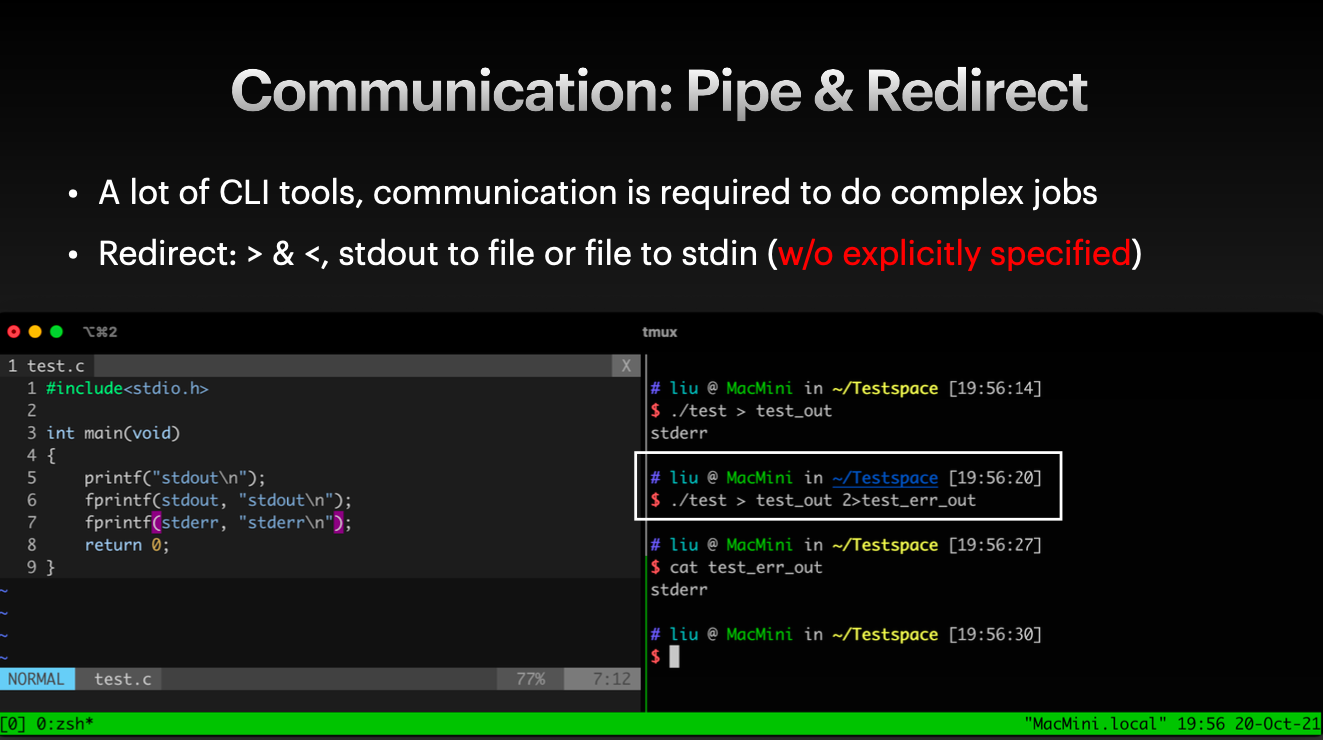1323x740 pixels.
Task: Click the ⌥⌘2 shortcut label in title bar
Action: [x=100, y=332]
